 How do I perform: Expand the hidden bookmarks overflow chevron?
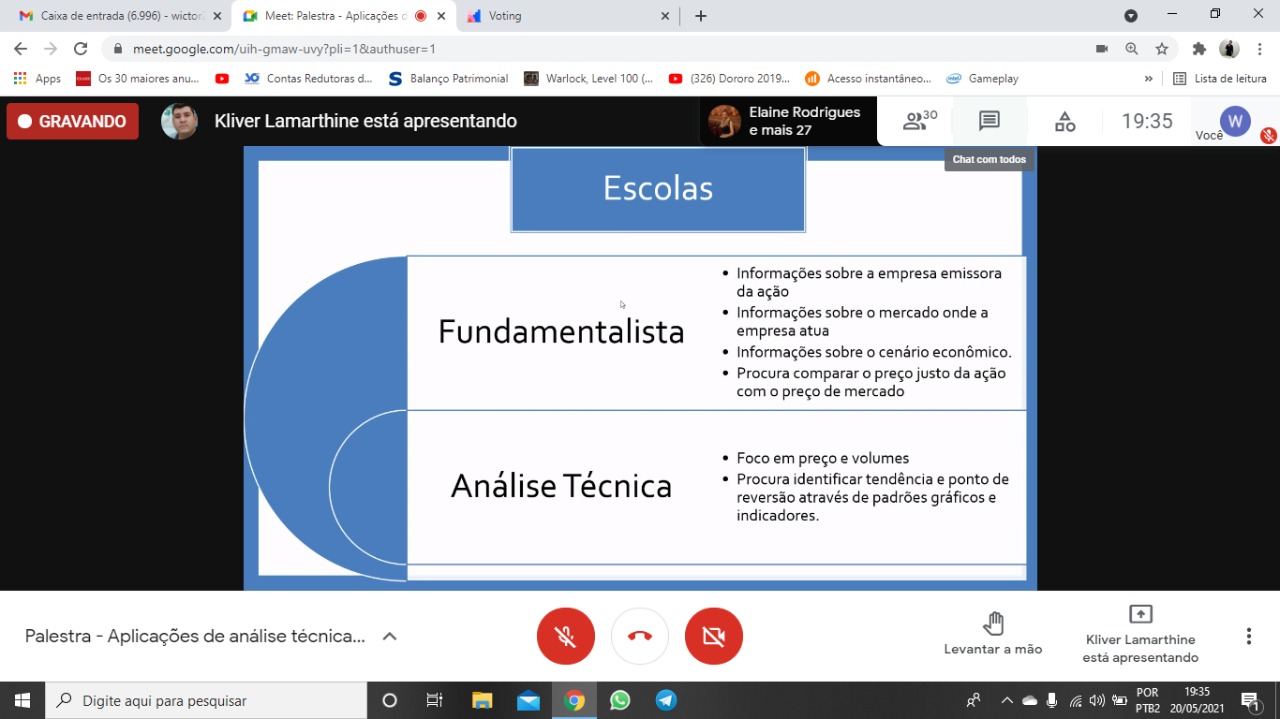click(1148, 78)
